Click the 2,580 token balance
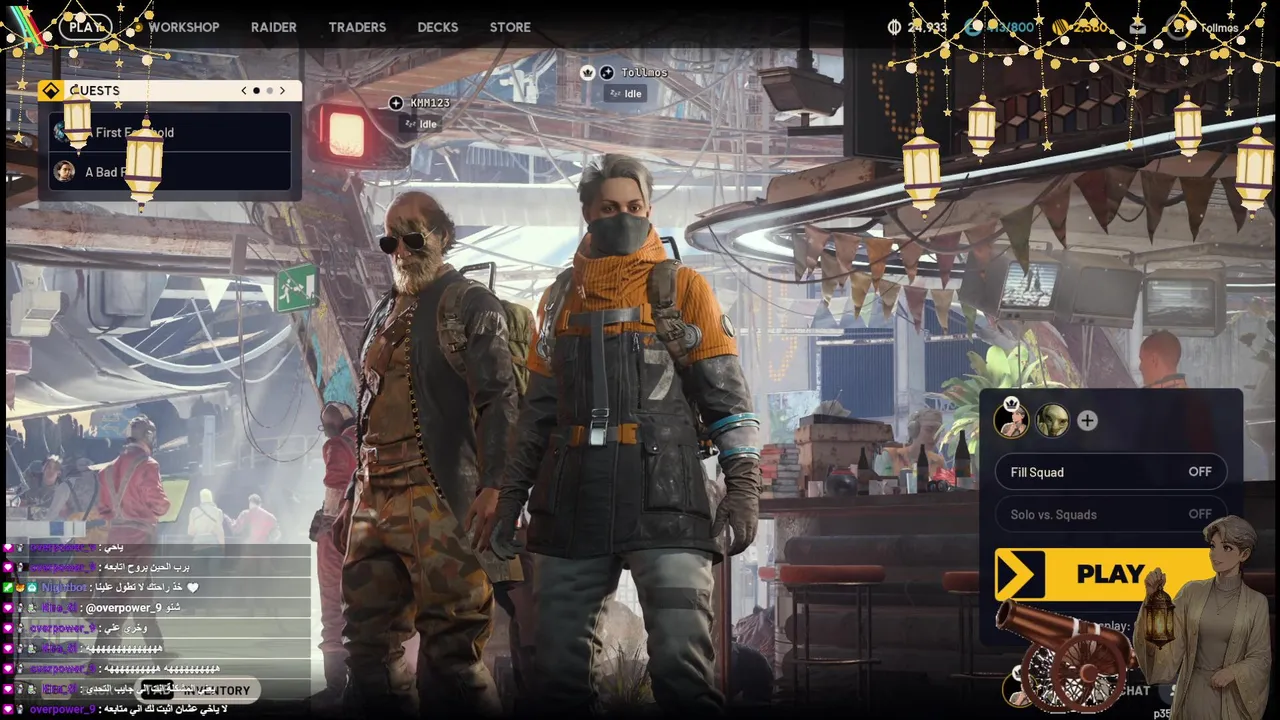 (x=1090, y=27)
